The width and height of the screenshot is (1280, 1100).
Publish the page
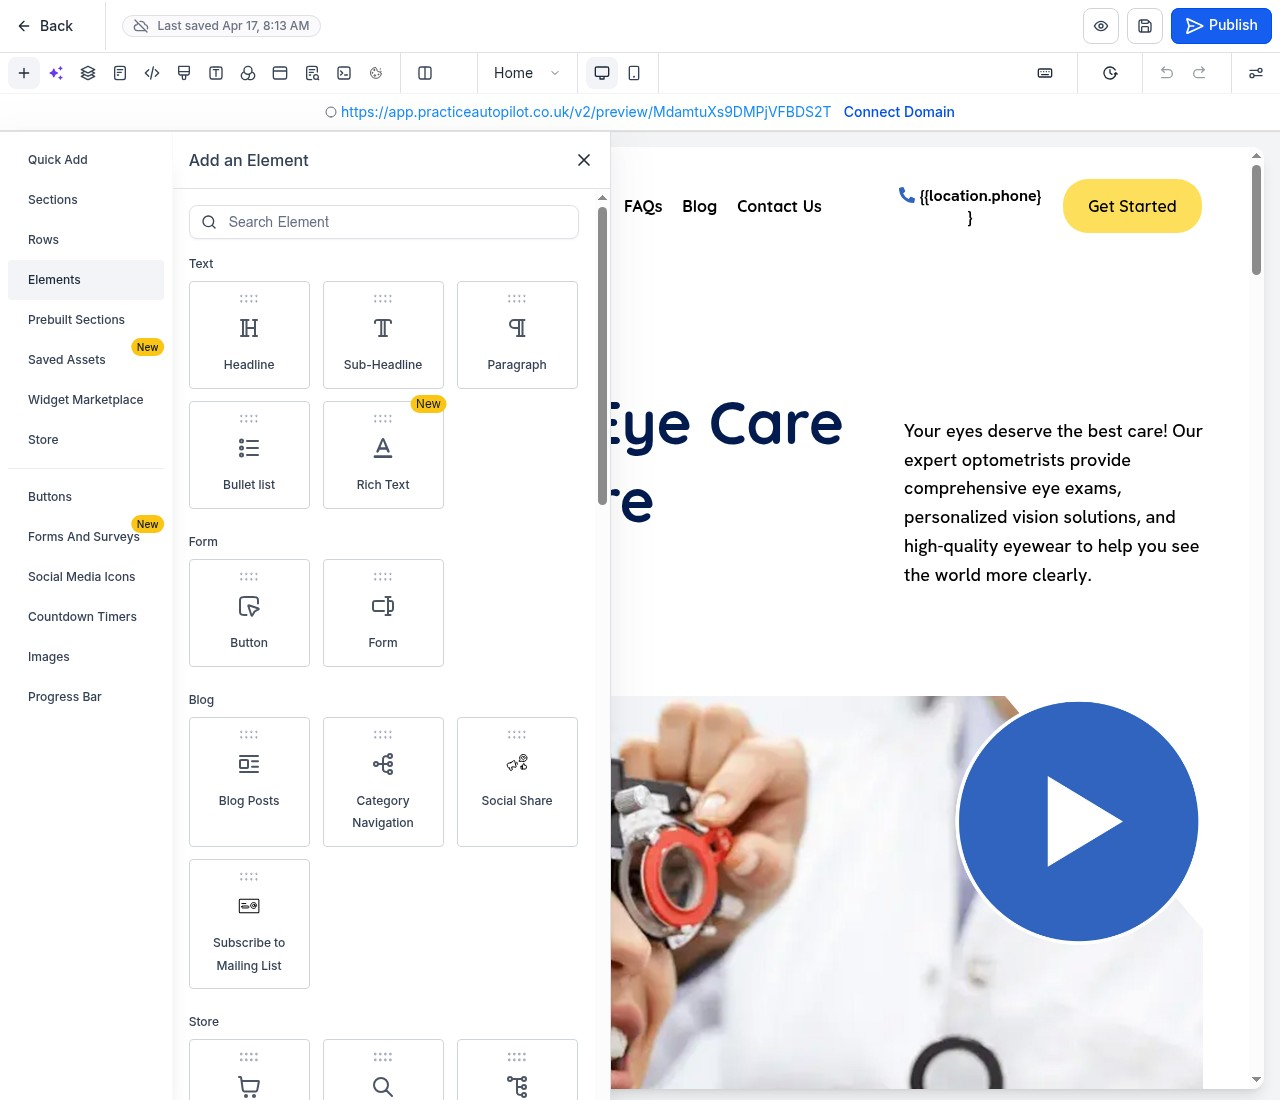pyautogui.click(x=1221, y=26)
